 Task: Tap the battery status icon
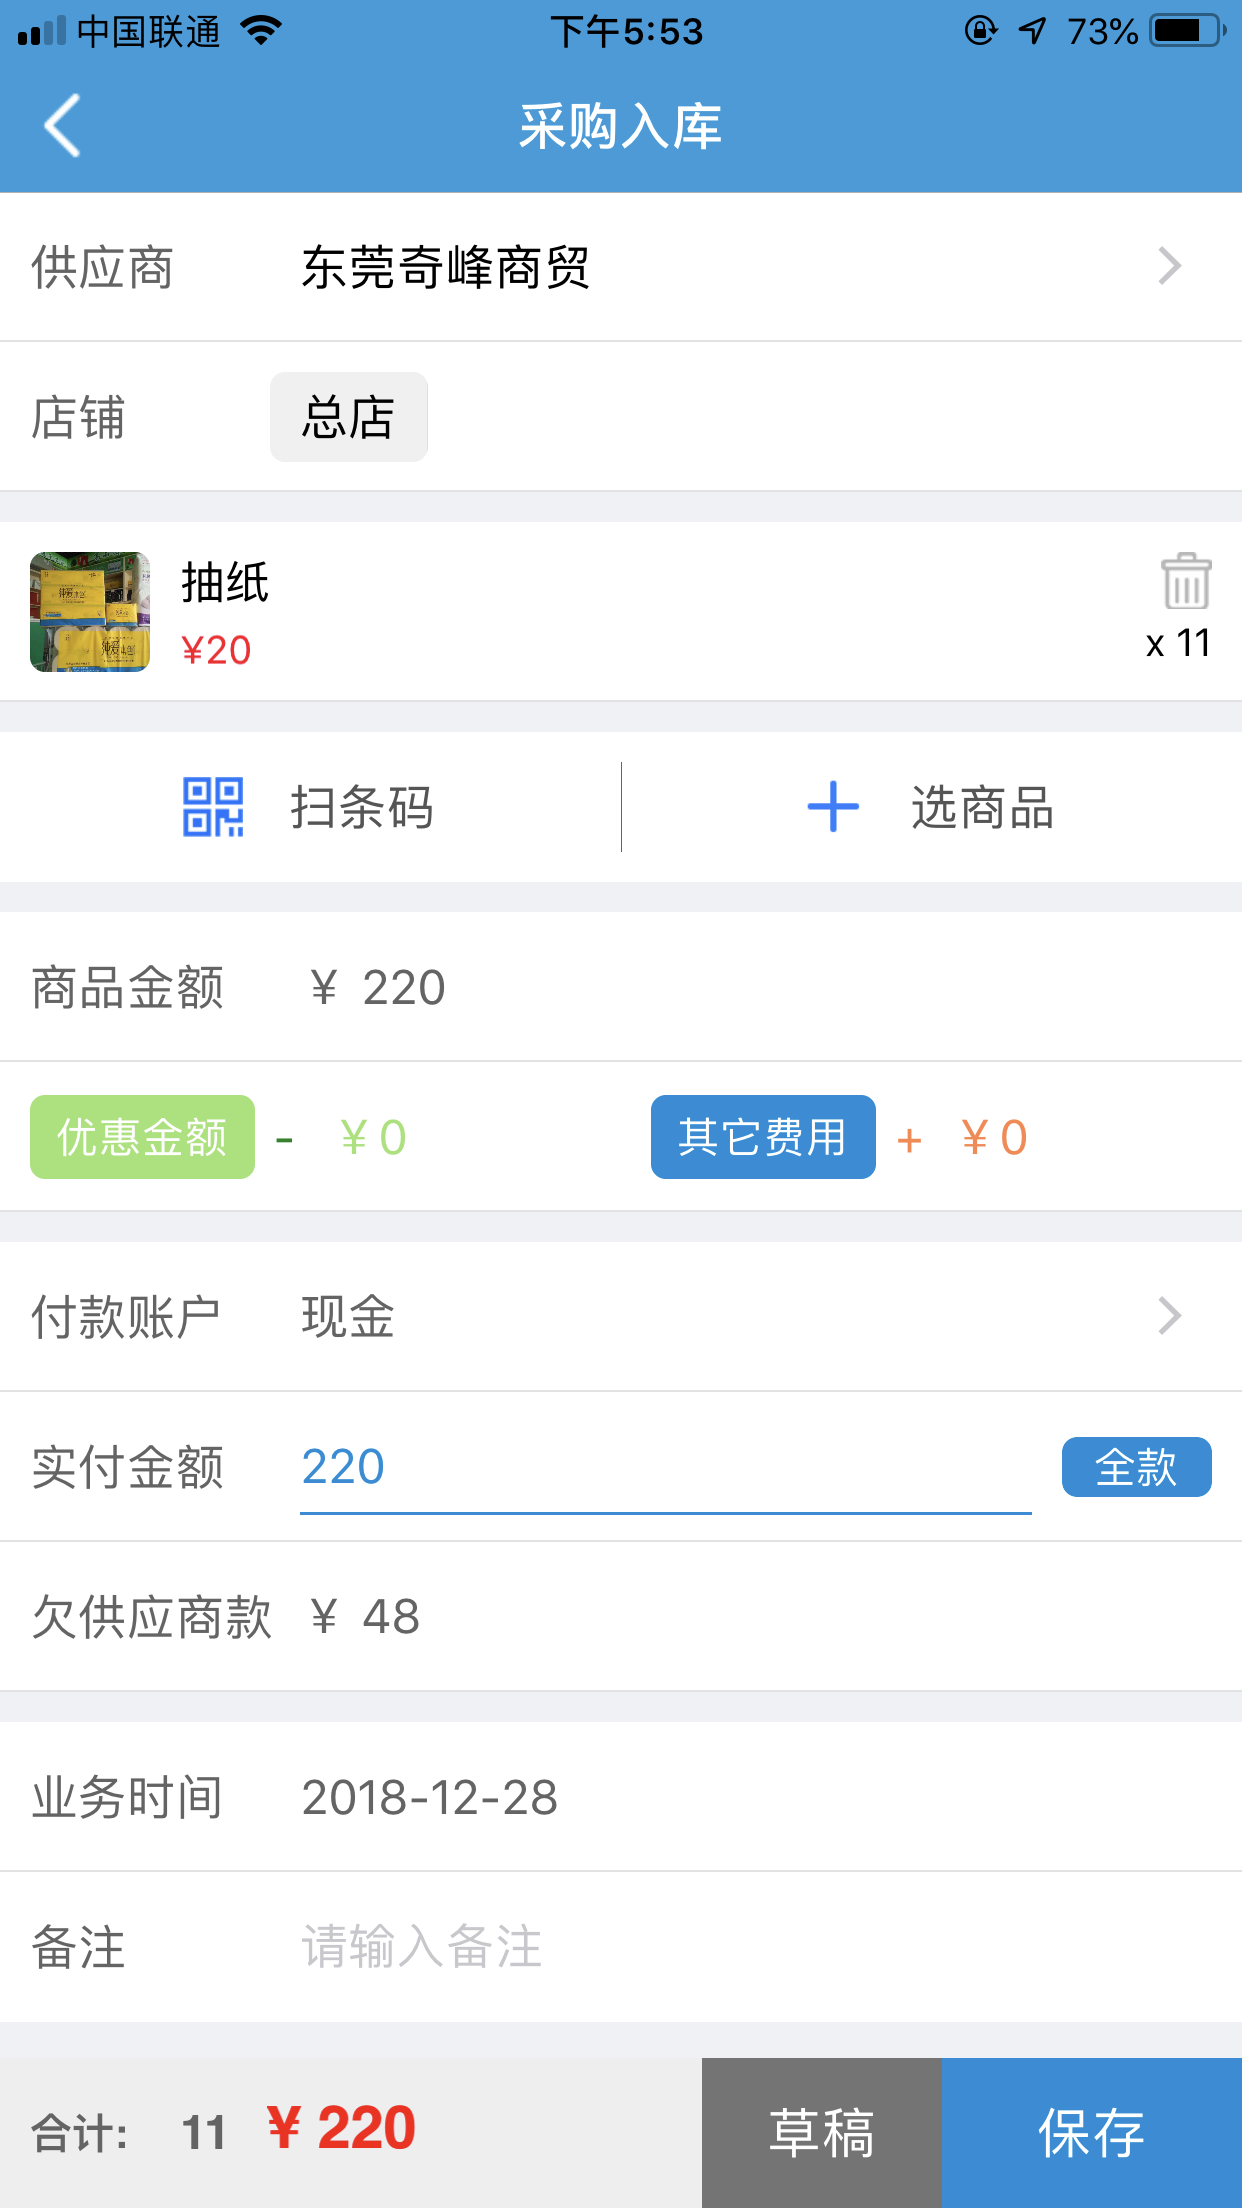1189,31
